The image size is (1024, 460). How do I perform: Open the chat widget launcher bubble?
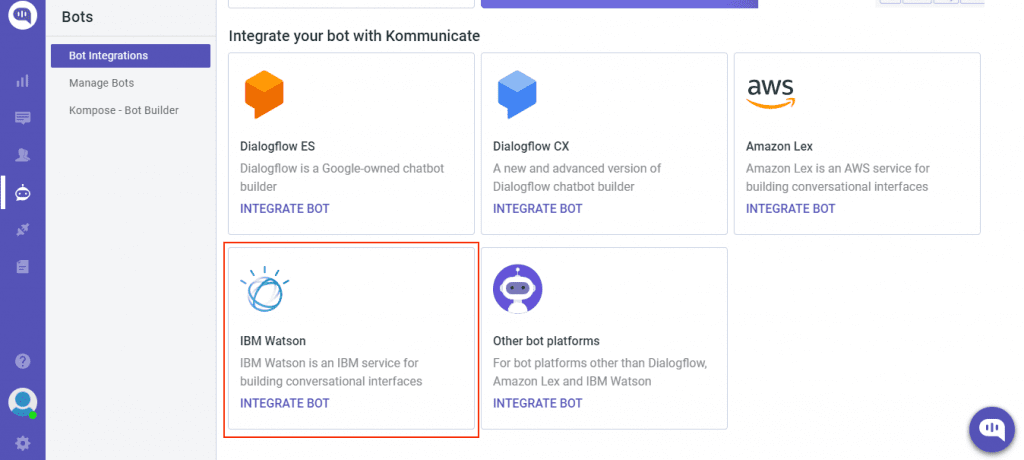tap(992, 430)
